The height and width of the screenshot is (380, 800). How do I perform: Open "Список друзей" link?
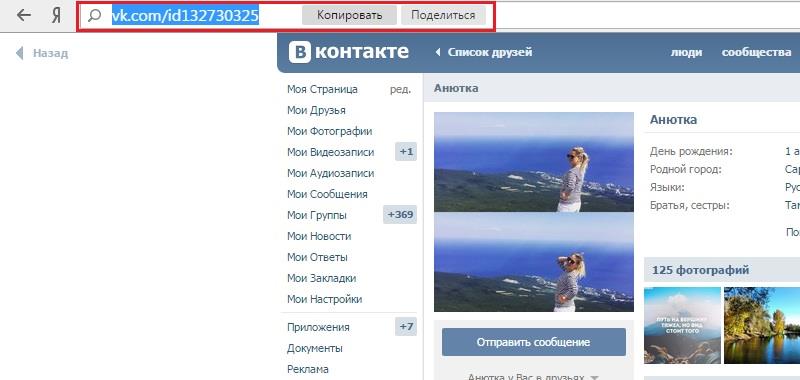490,52
